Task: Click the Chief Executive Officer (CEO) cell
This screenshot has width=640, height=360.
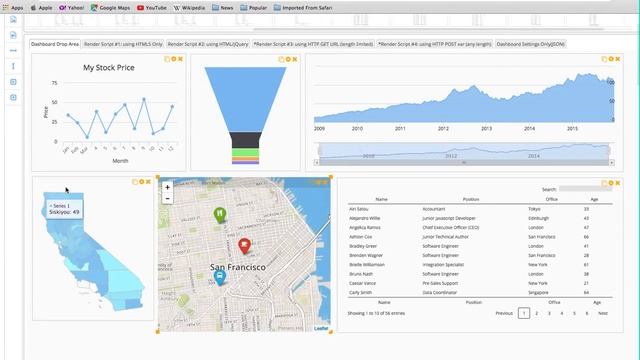Action: tap(451, 227)
